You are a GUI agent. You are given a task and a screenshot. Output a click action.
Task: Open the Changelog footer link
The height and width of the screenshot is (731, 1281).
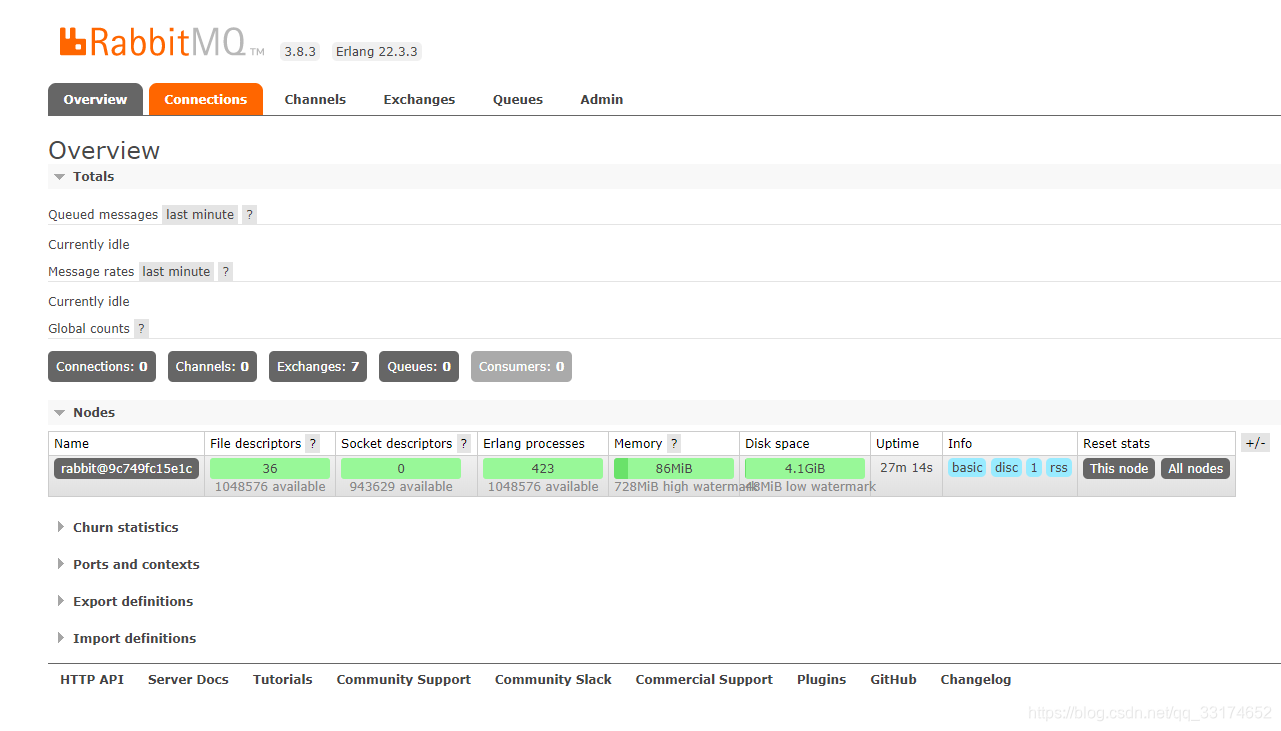click(976, 679)
